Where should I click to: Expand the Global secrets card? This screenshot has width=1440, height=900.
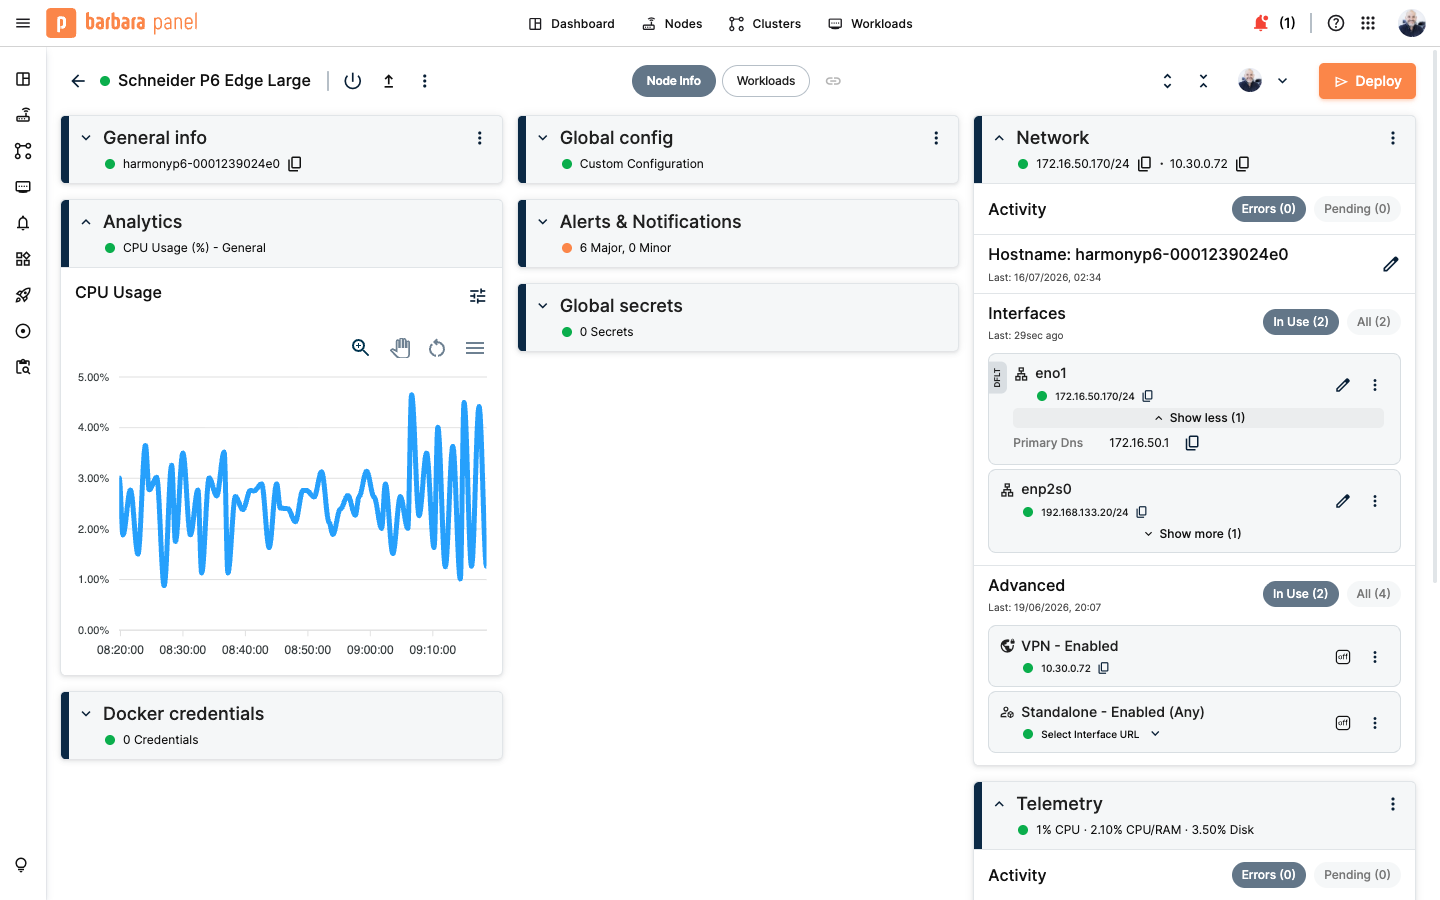coord(543,306)
